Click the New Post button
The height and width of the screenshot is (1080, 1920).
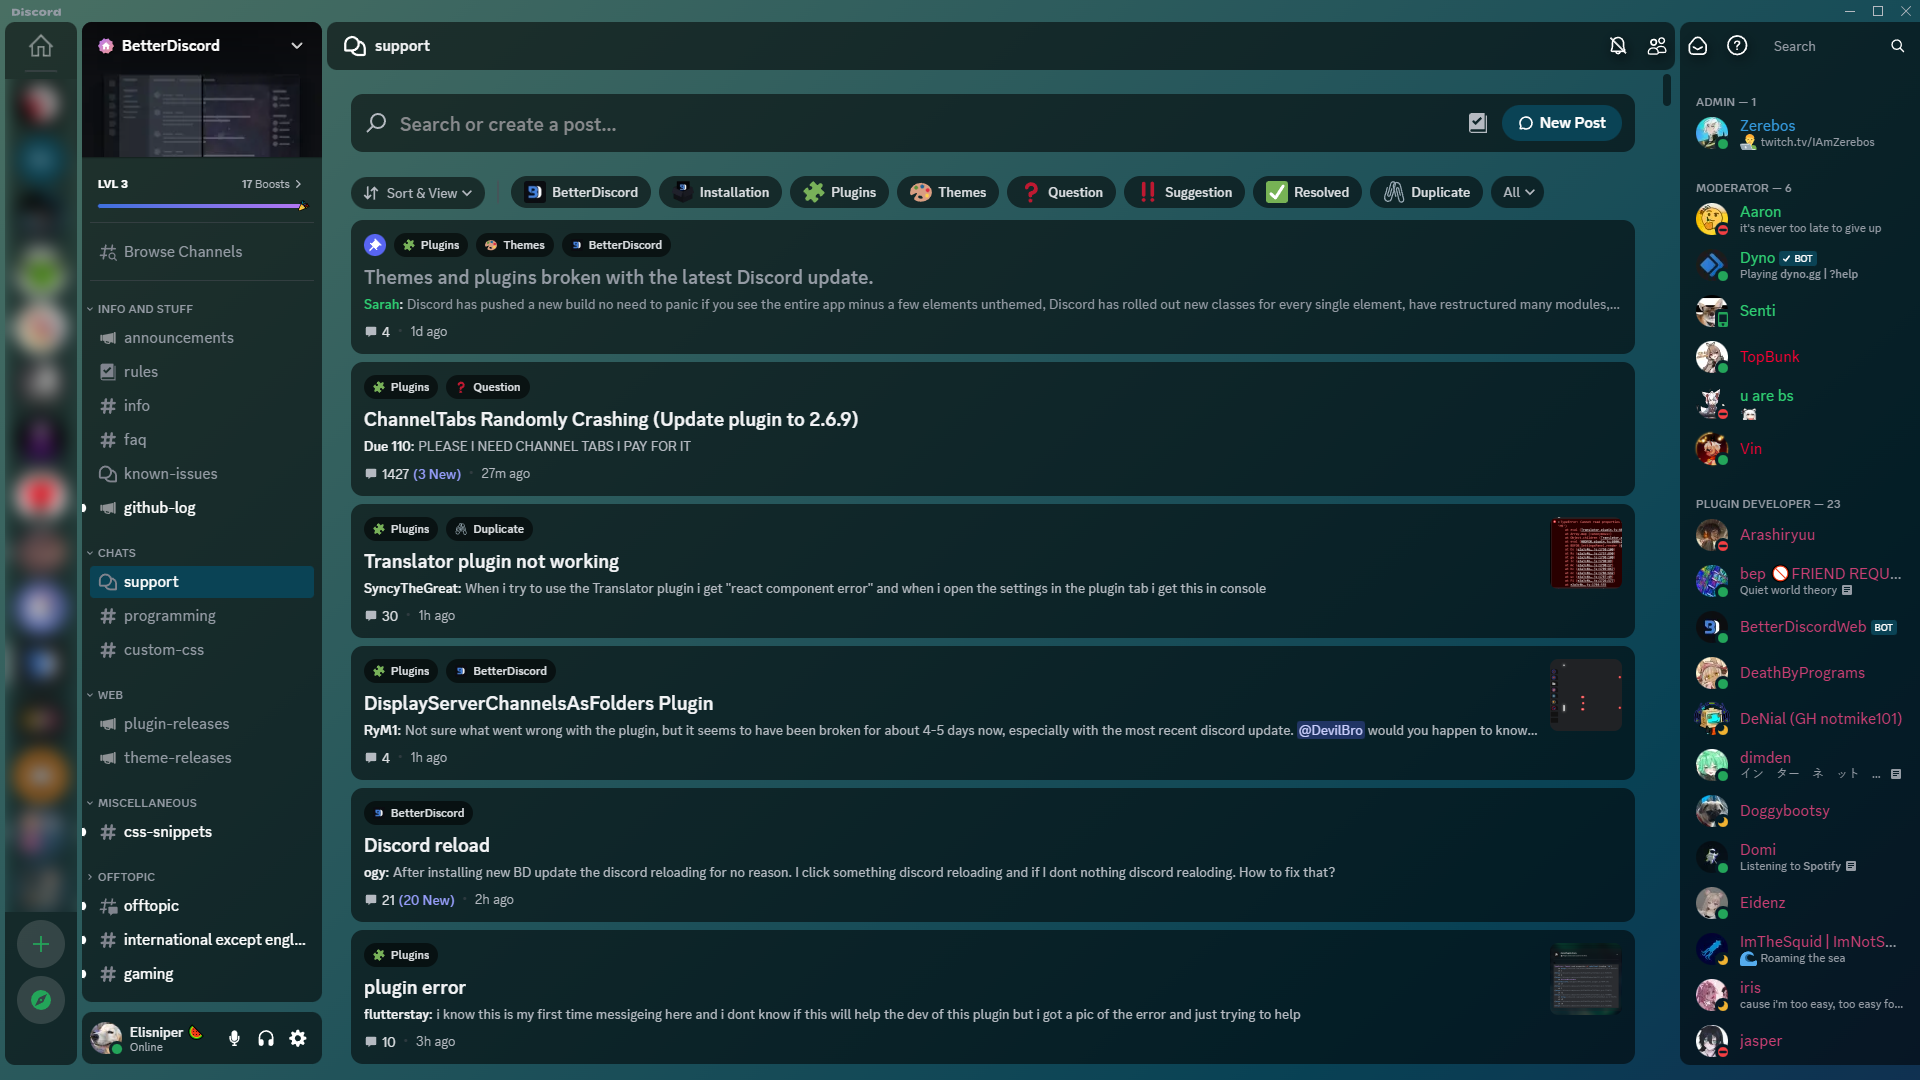pos(1561,123)
